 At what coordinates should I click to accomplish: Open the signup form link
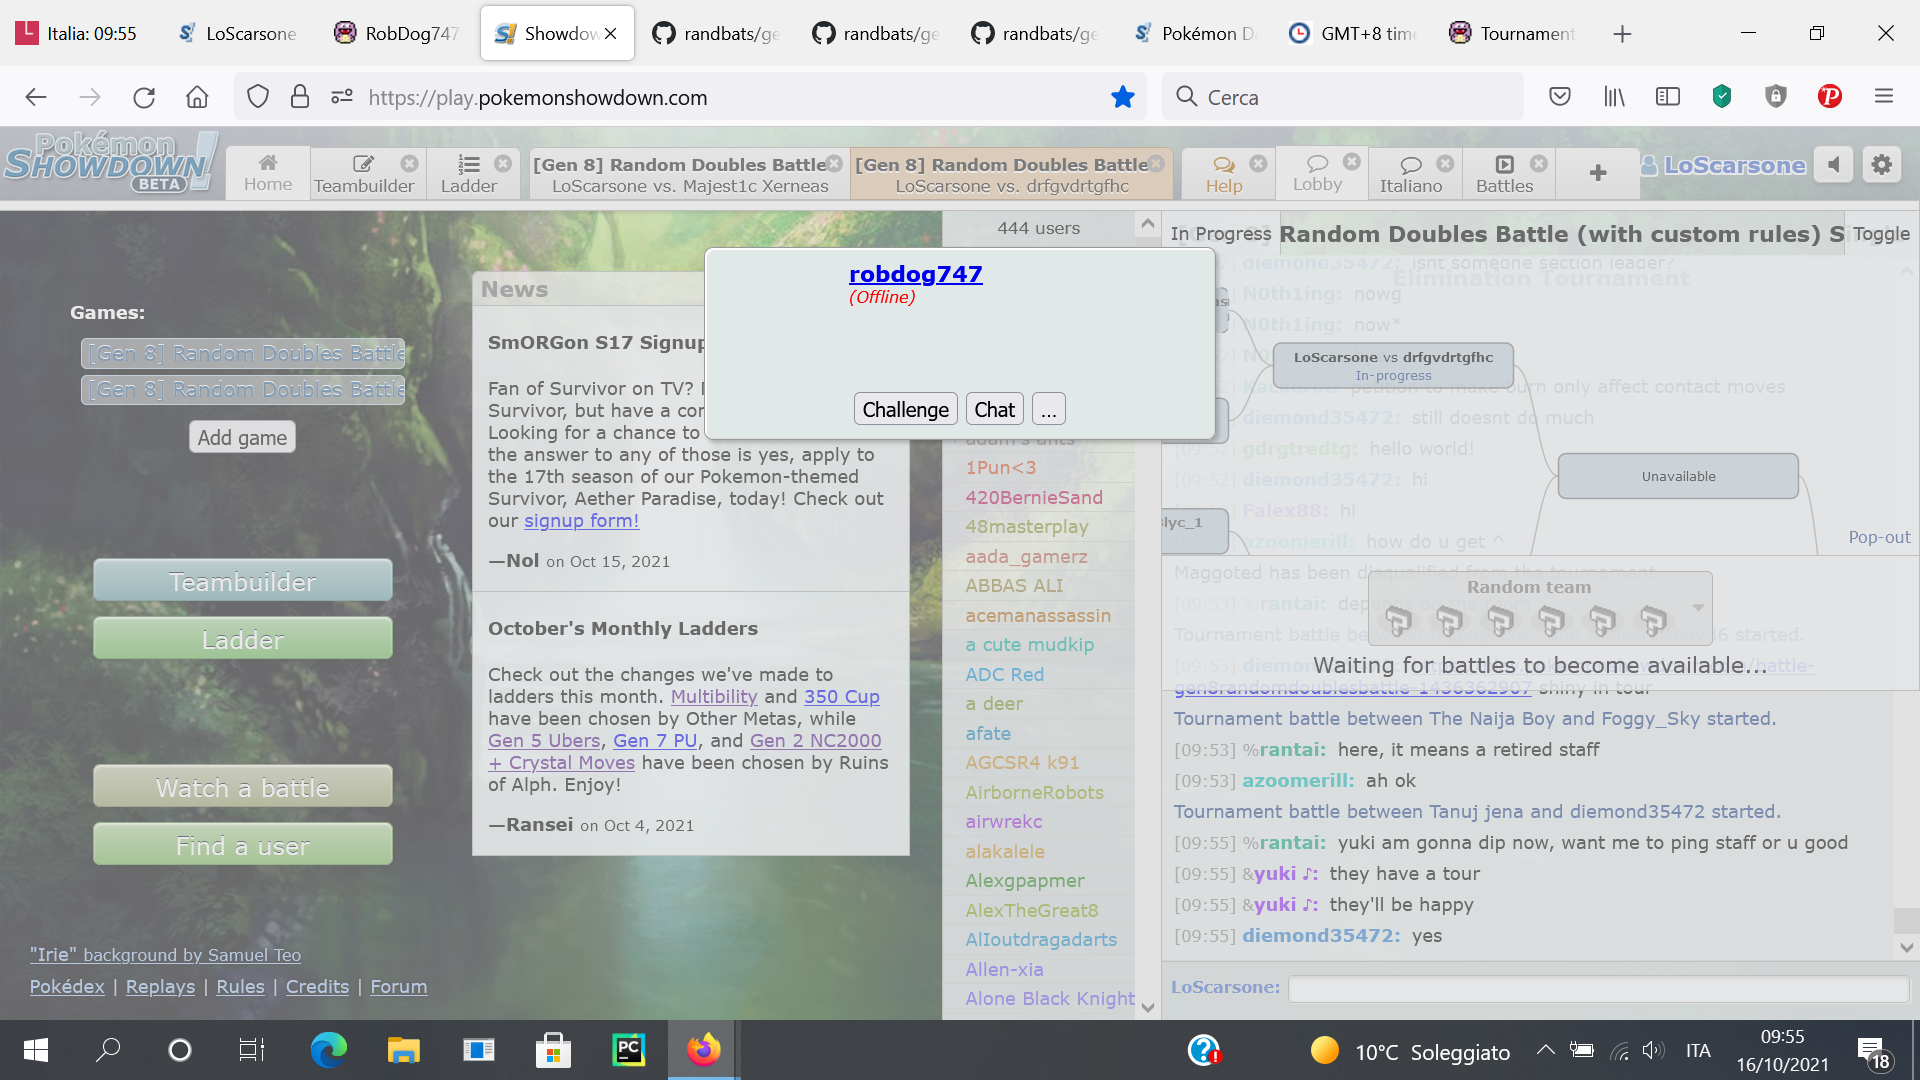click(581, 520)
